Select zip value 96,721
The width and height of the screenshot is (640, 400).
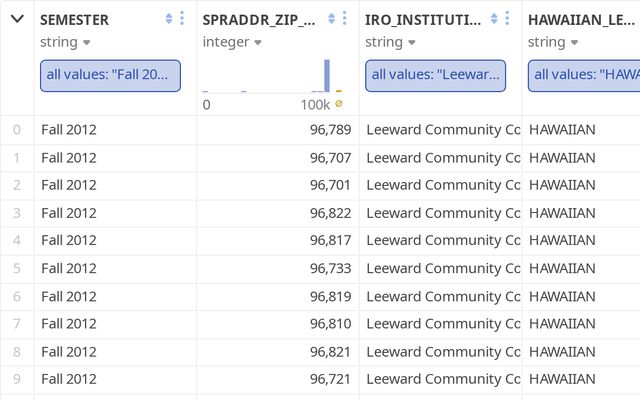pos(330,379)
